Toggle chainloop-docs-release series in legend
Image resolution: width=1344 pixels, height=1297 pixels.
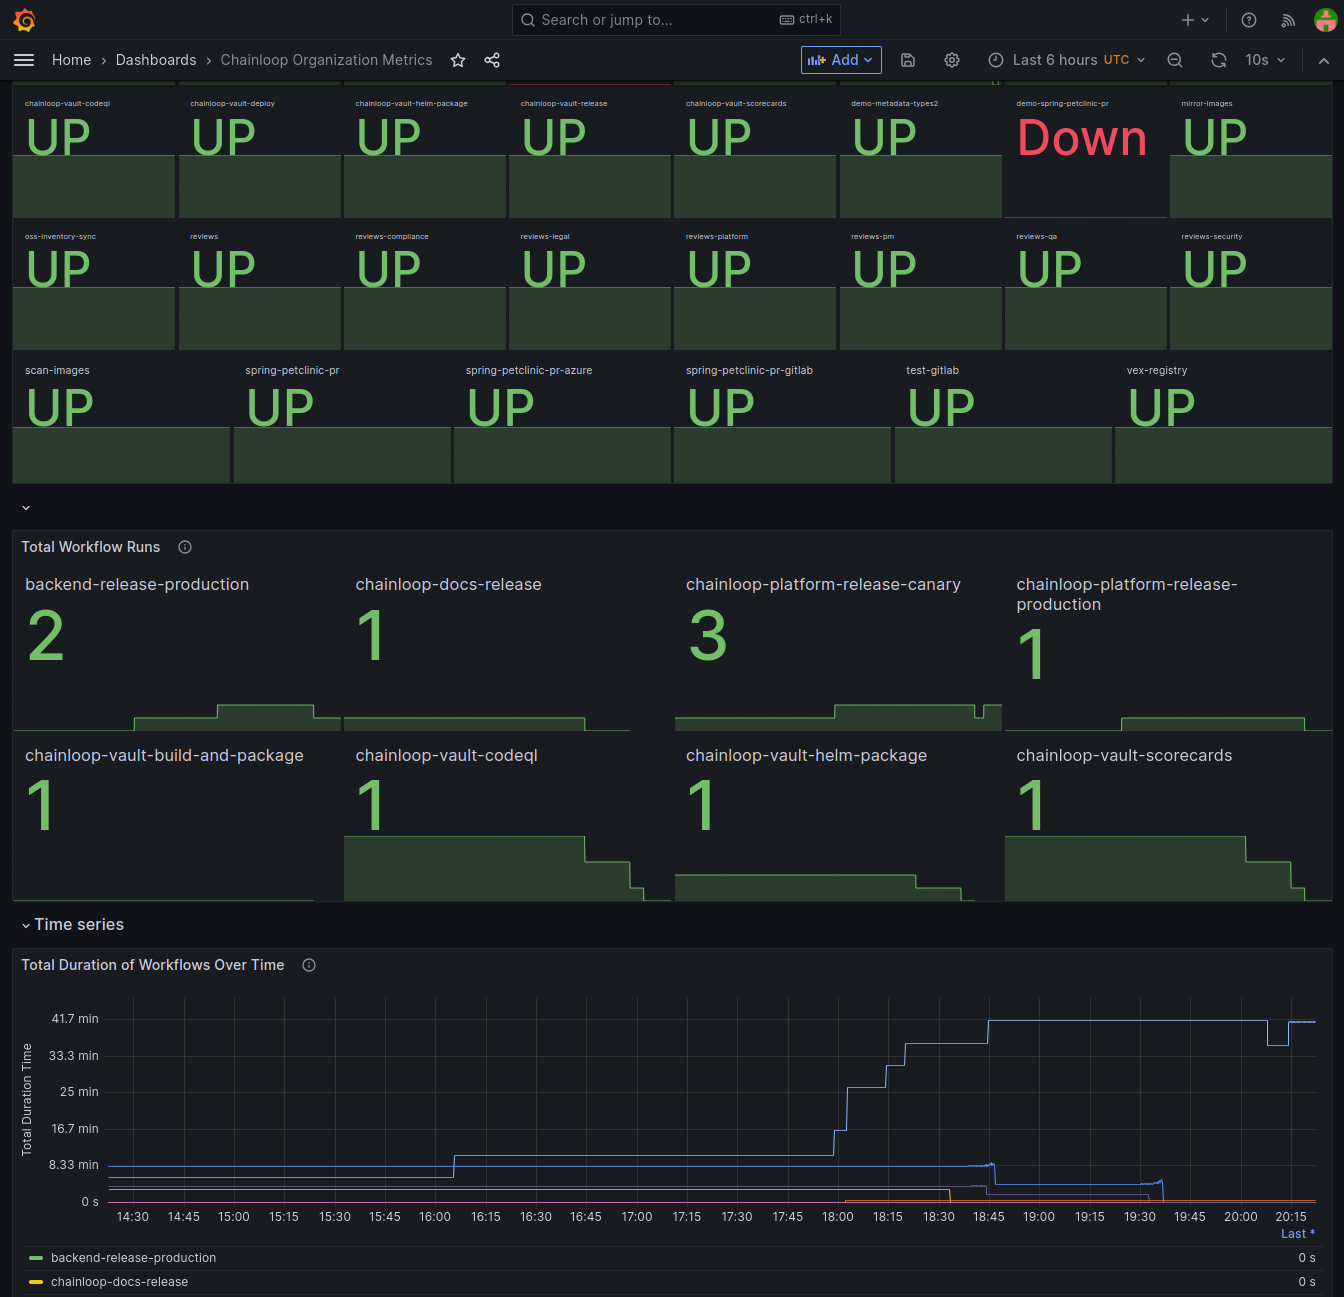(119, 1282)
